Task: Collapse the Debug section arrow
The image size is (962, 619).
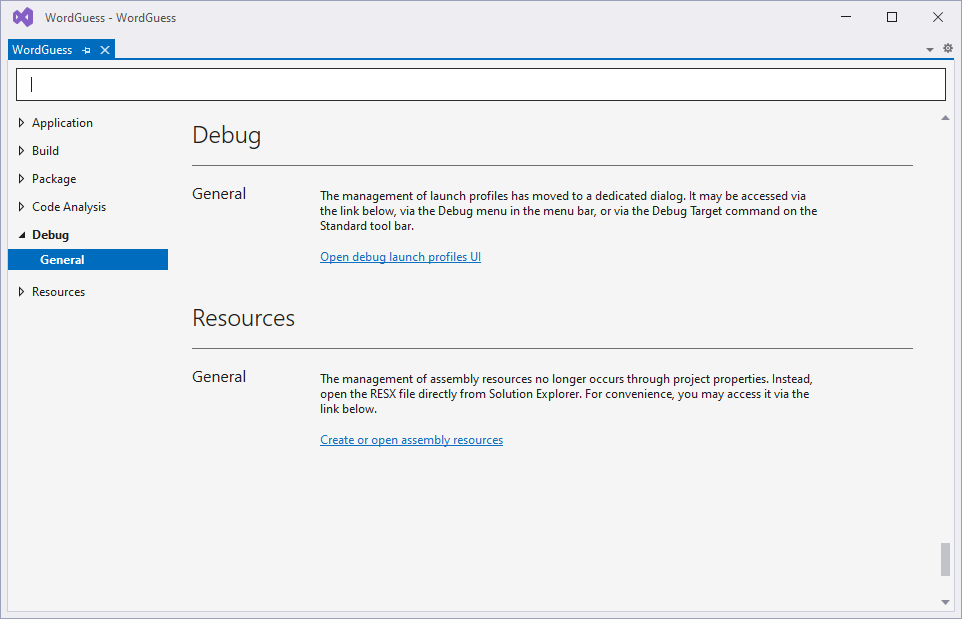Action: (x=22, y=235)
